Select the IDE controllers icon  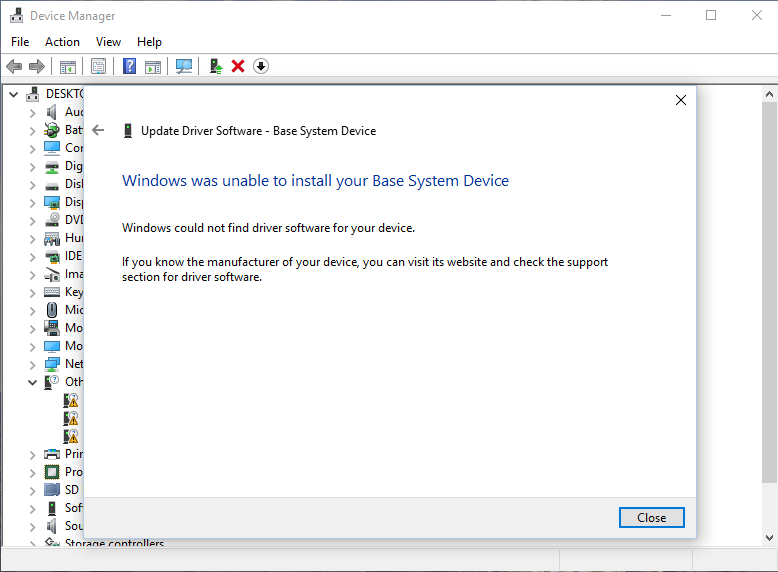(52, 256)
